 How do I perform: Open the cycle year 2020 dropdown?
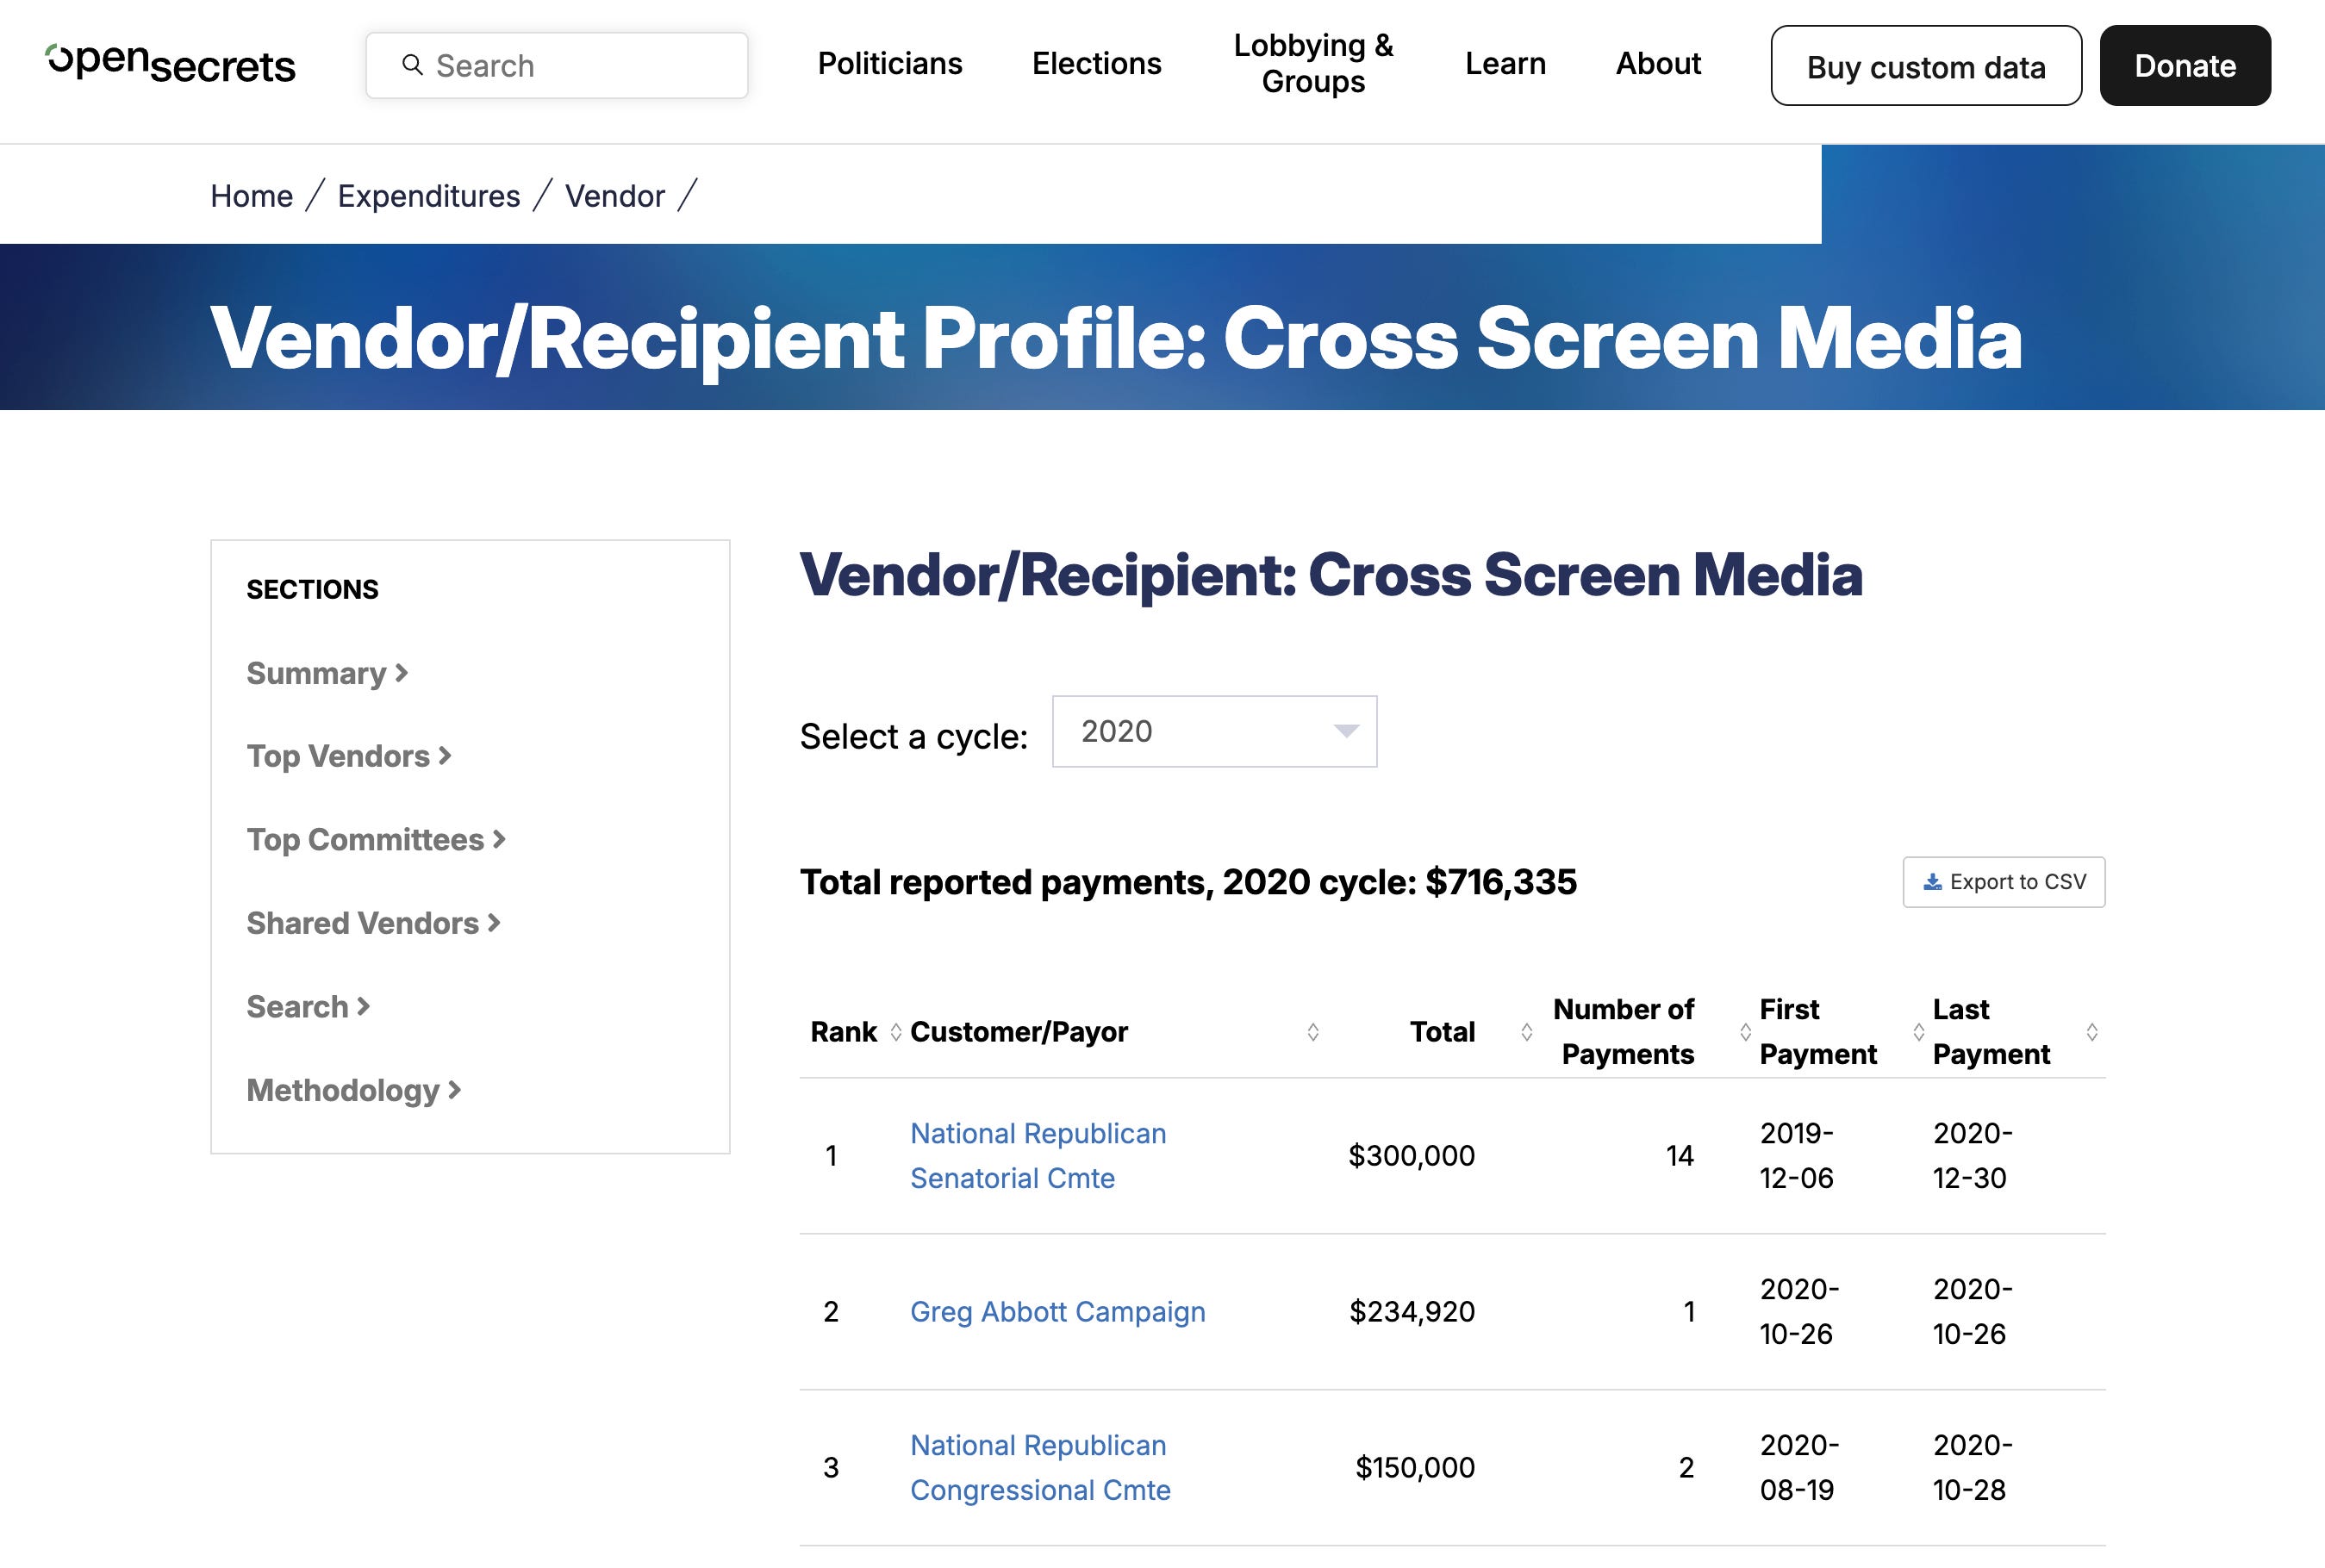pos(1214,732)
